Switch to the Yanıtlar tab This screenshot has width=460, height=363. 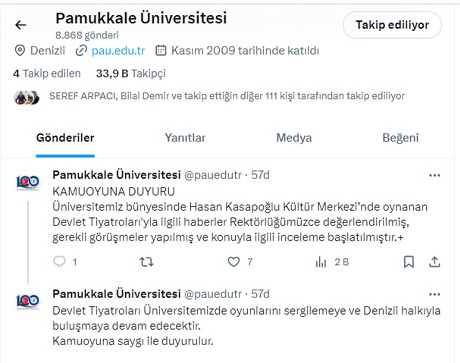pyautogui.click(x=185, y=138)
